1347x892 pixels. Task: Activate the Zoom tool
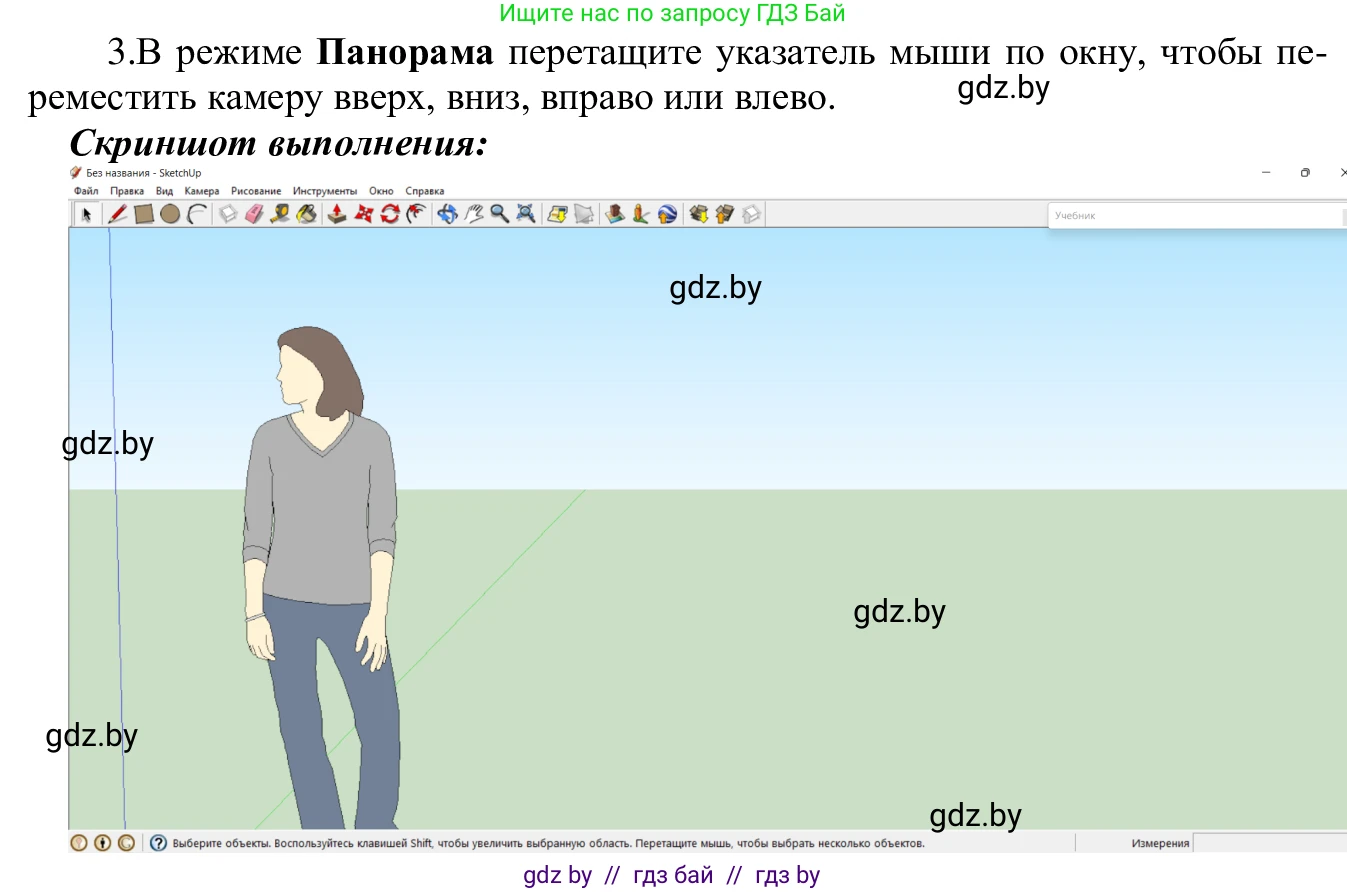pyautogui.click(x=497, y=214)
